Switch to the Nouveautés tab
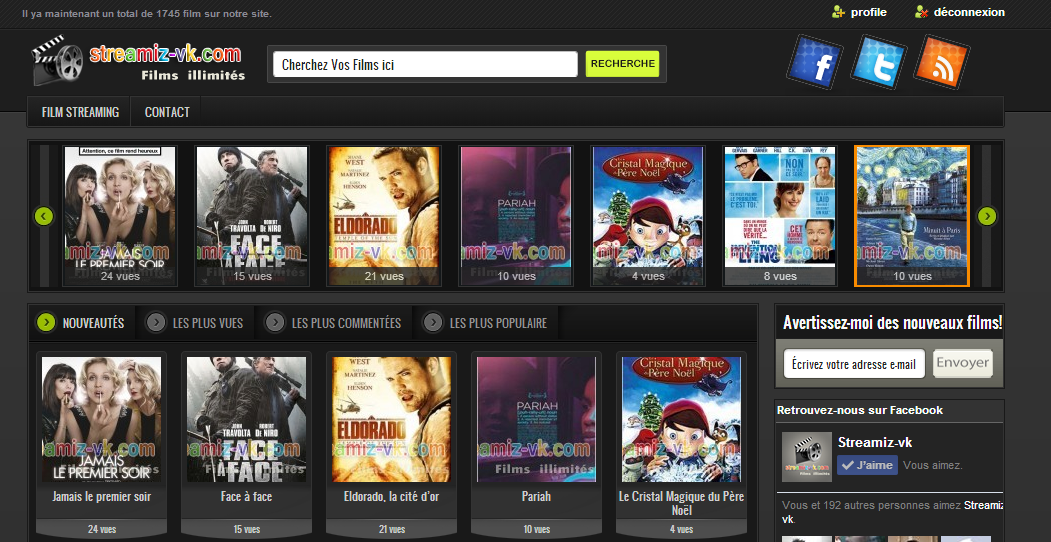The width and height of the screenshot is (1051, 542). (93, 323)
